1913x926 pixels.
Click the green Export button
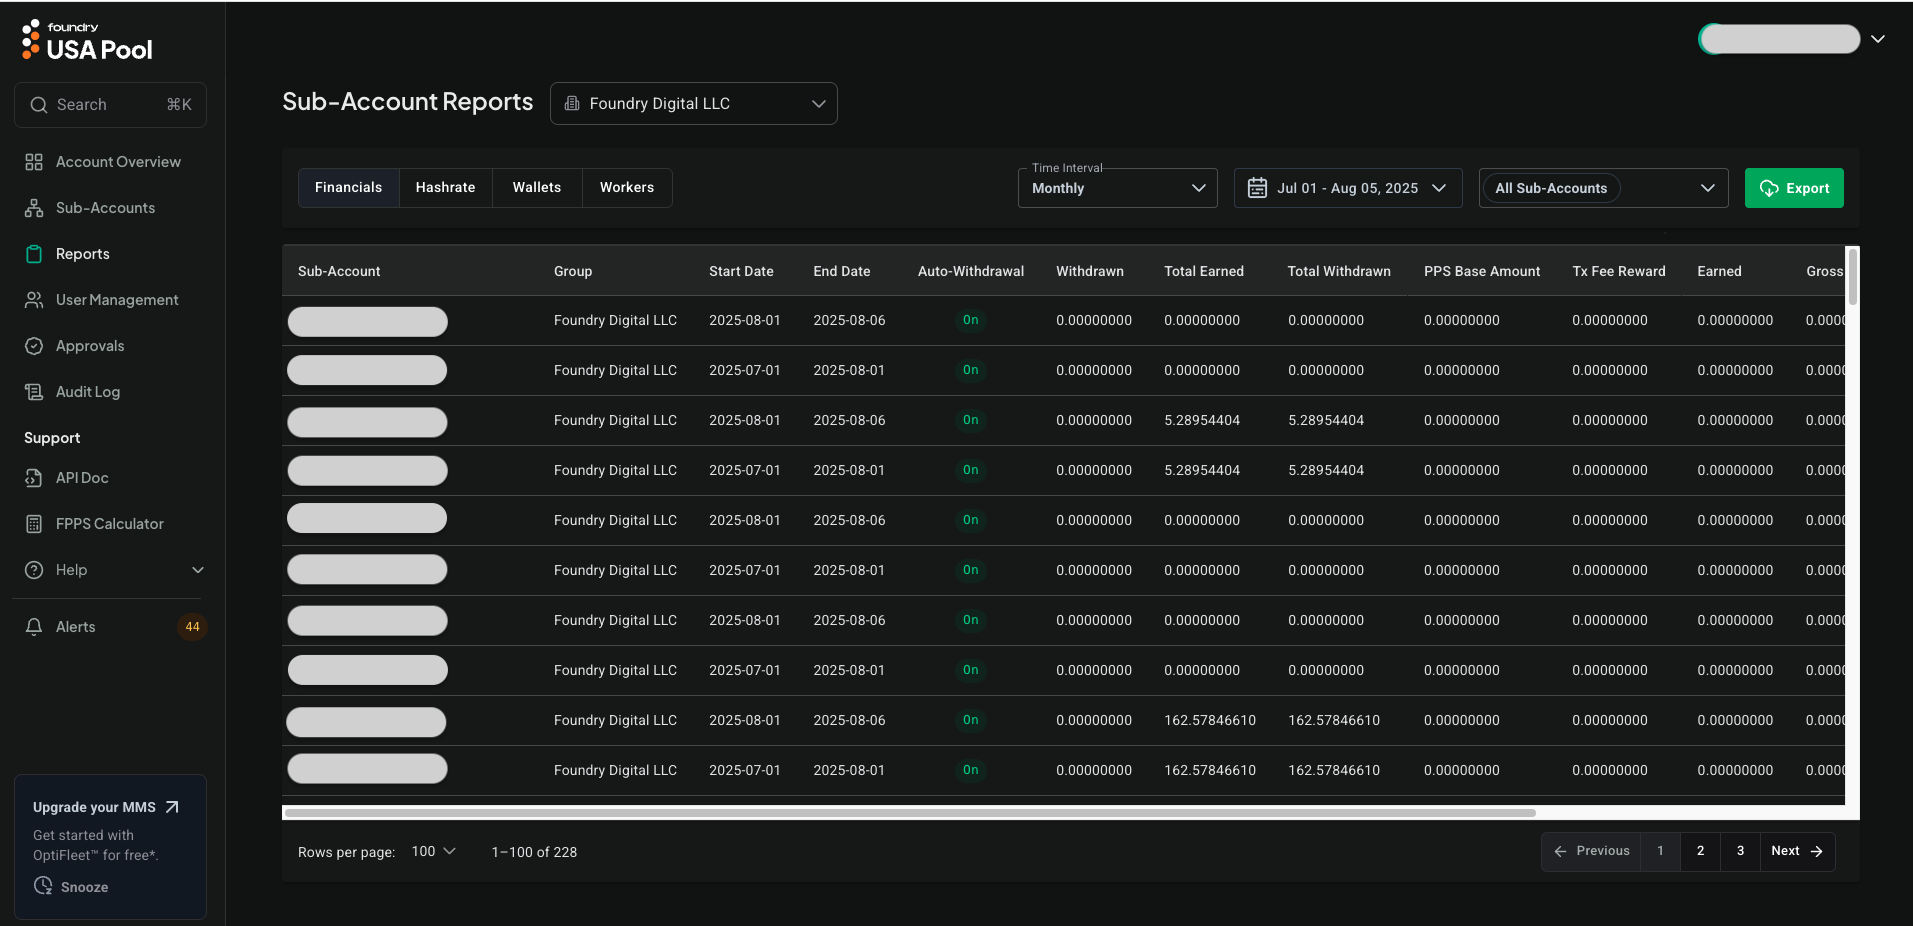[1793, 188]
